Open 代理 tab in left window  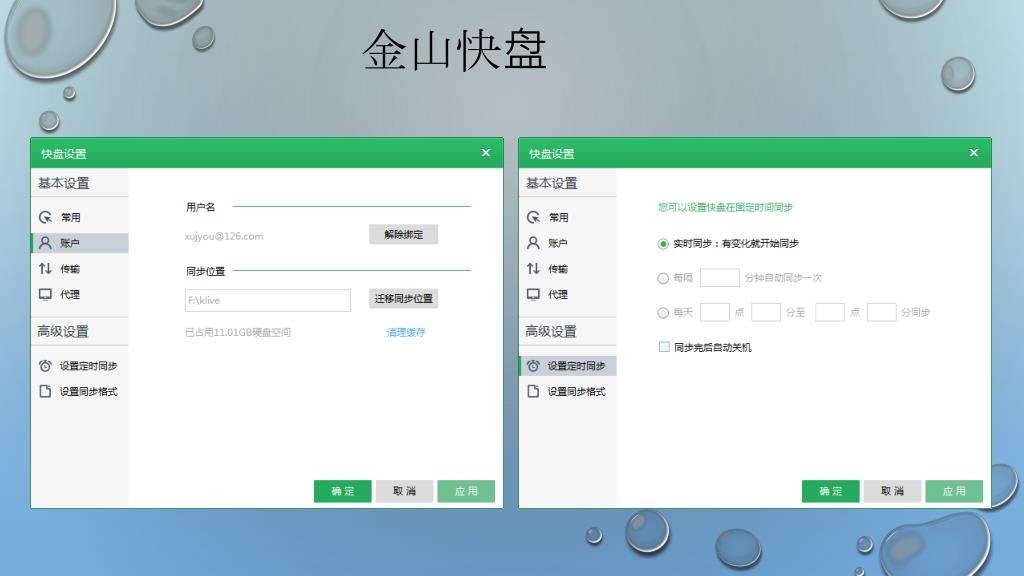pyautogui.click(x=80, y=295)
